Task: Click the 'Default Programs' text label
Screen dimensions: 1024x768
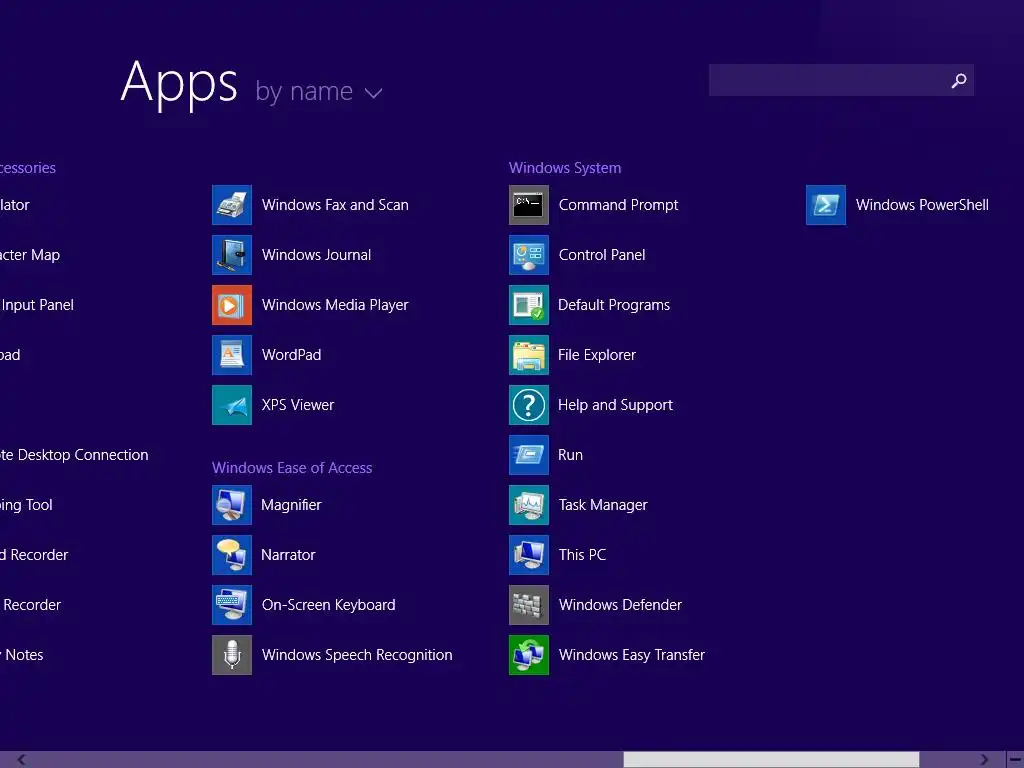Action: coord(614,306)
